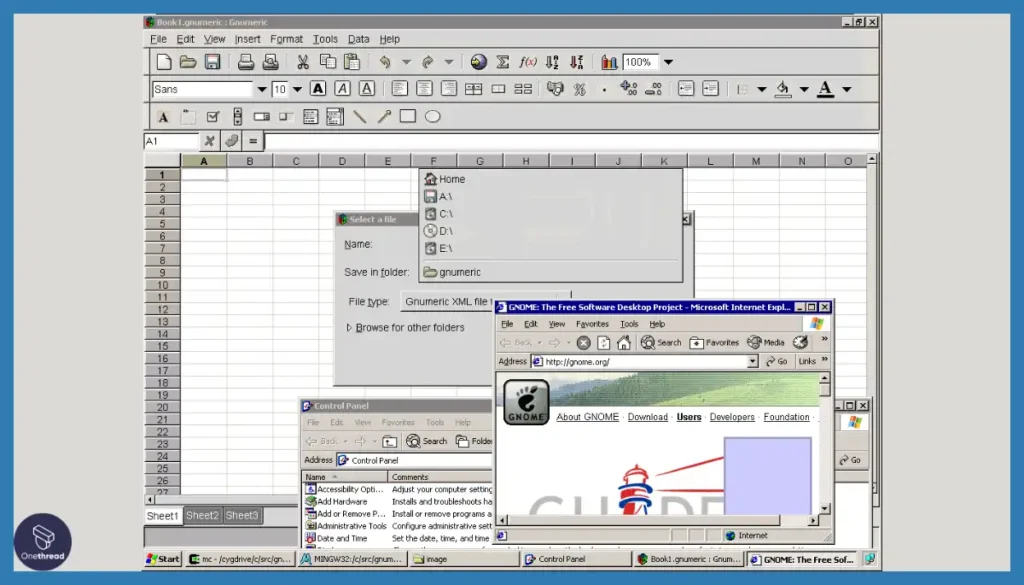Insert a checkbox object from the object toolbar
This screenshot has height=585, width=1024.
point(212,117)
